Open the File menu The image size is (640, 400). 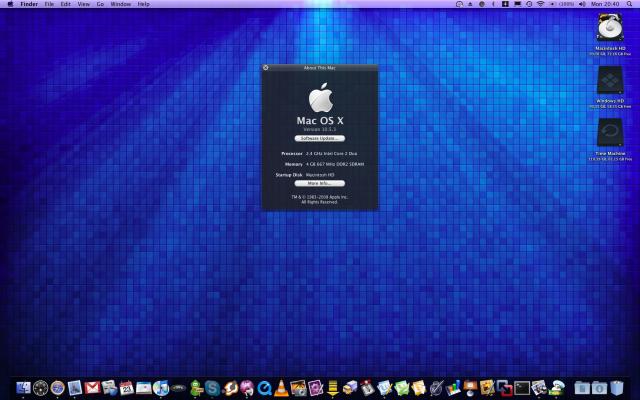click(x=49, y=4)
